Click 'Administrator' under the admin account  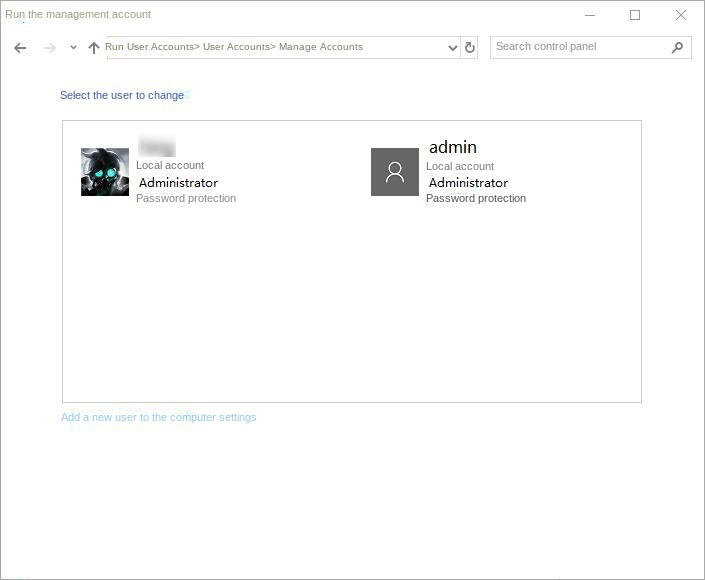click(x=469, y=183)
